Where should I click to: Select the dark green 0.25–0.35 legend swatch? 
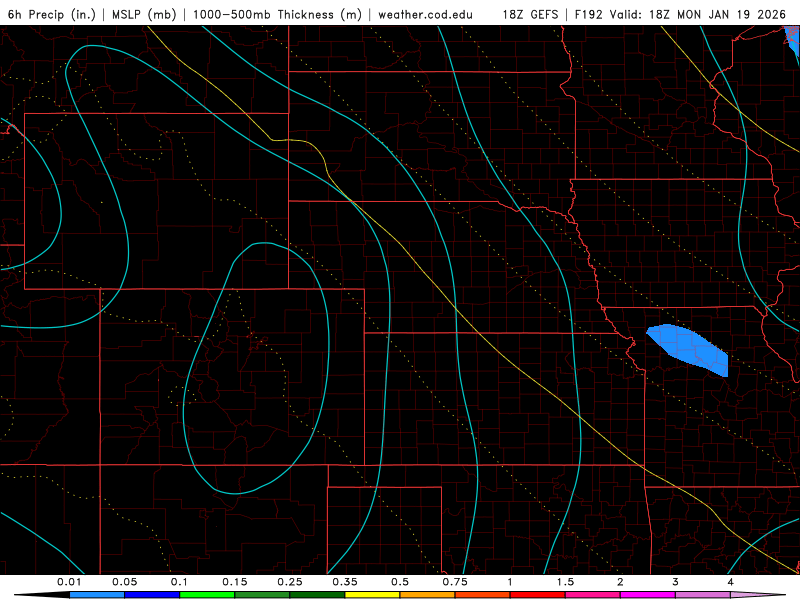(317, 595)
